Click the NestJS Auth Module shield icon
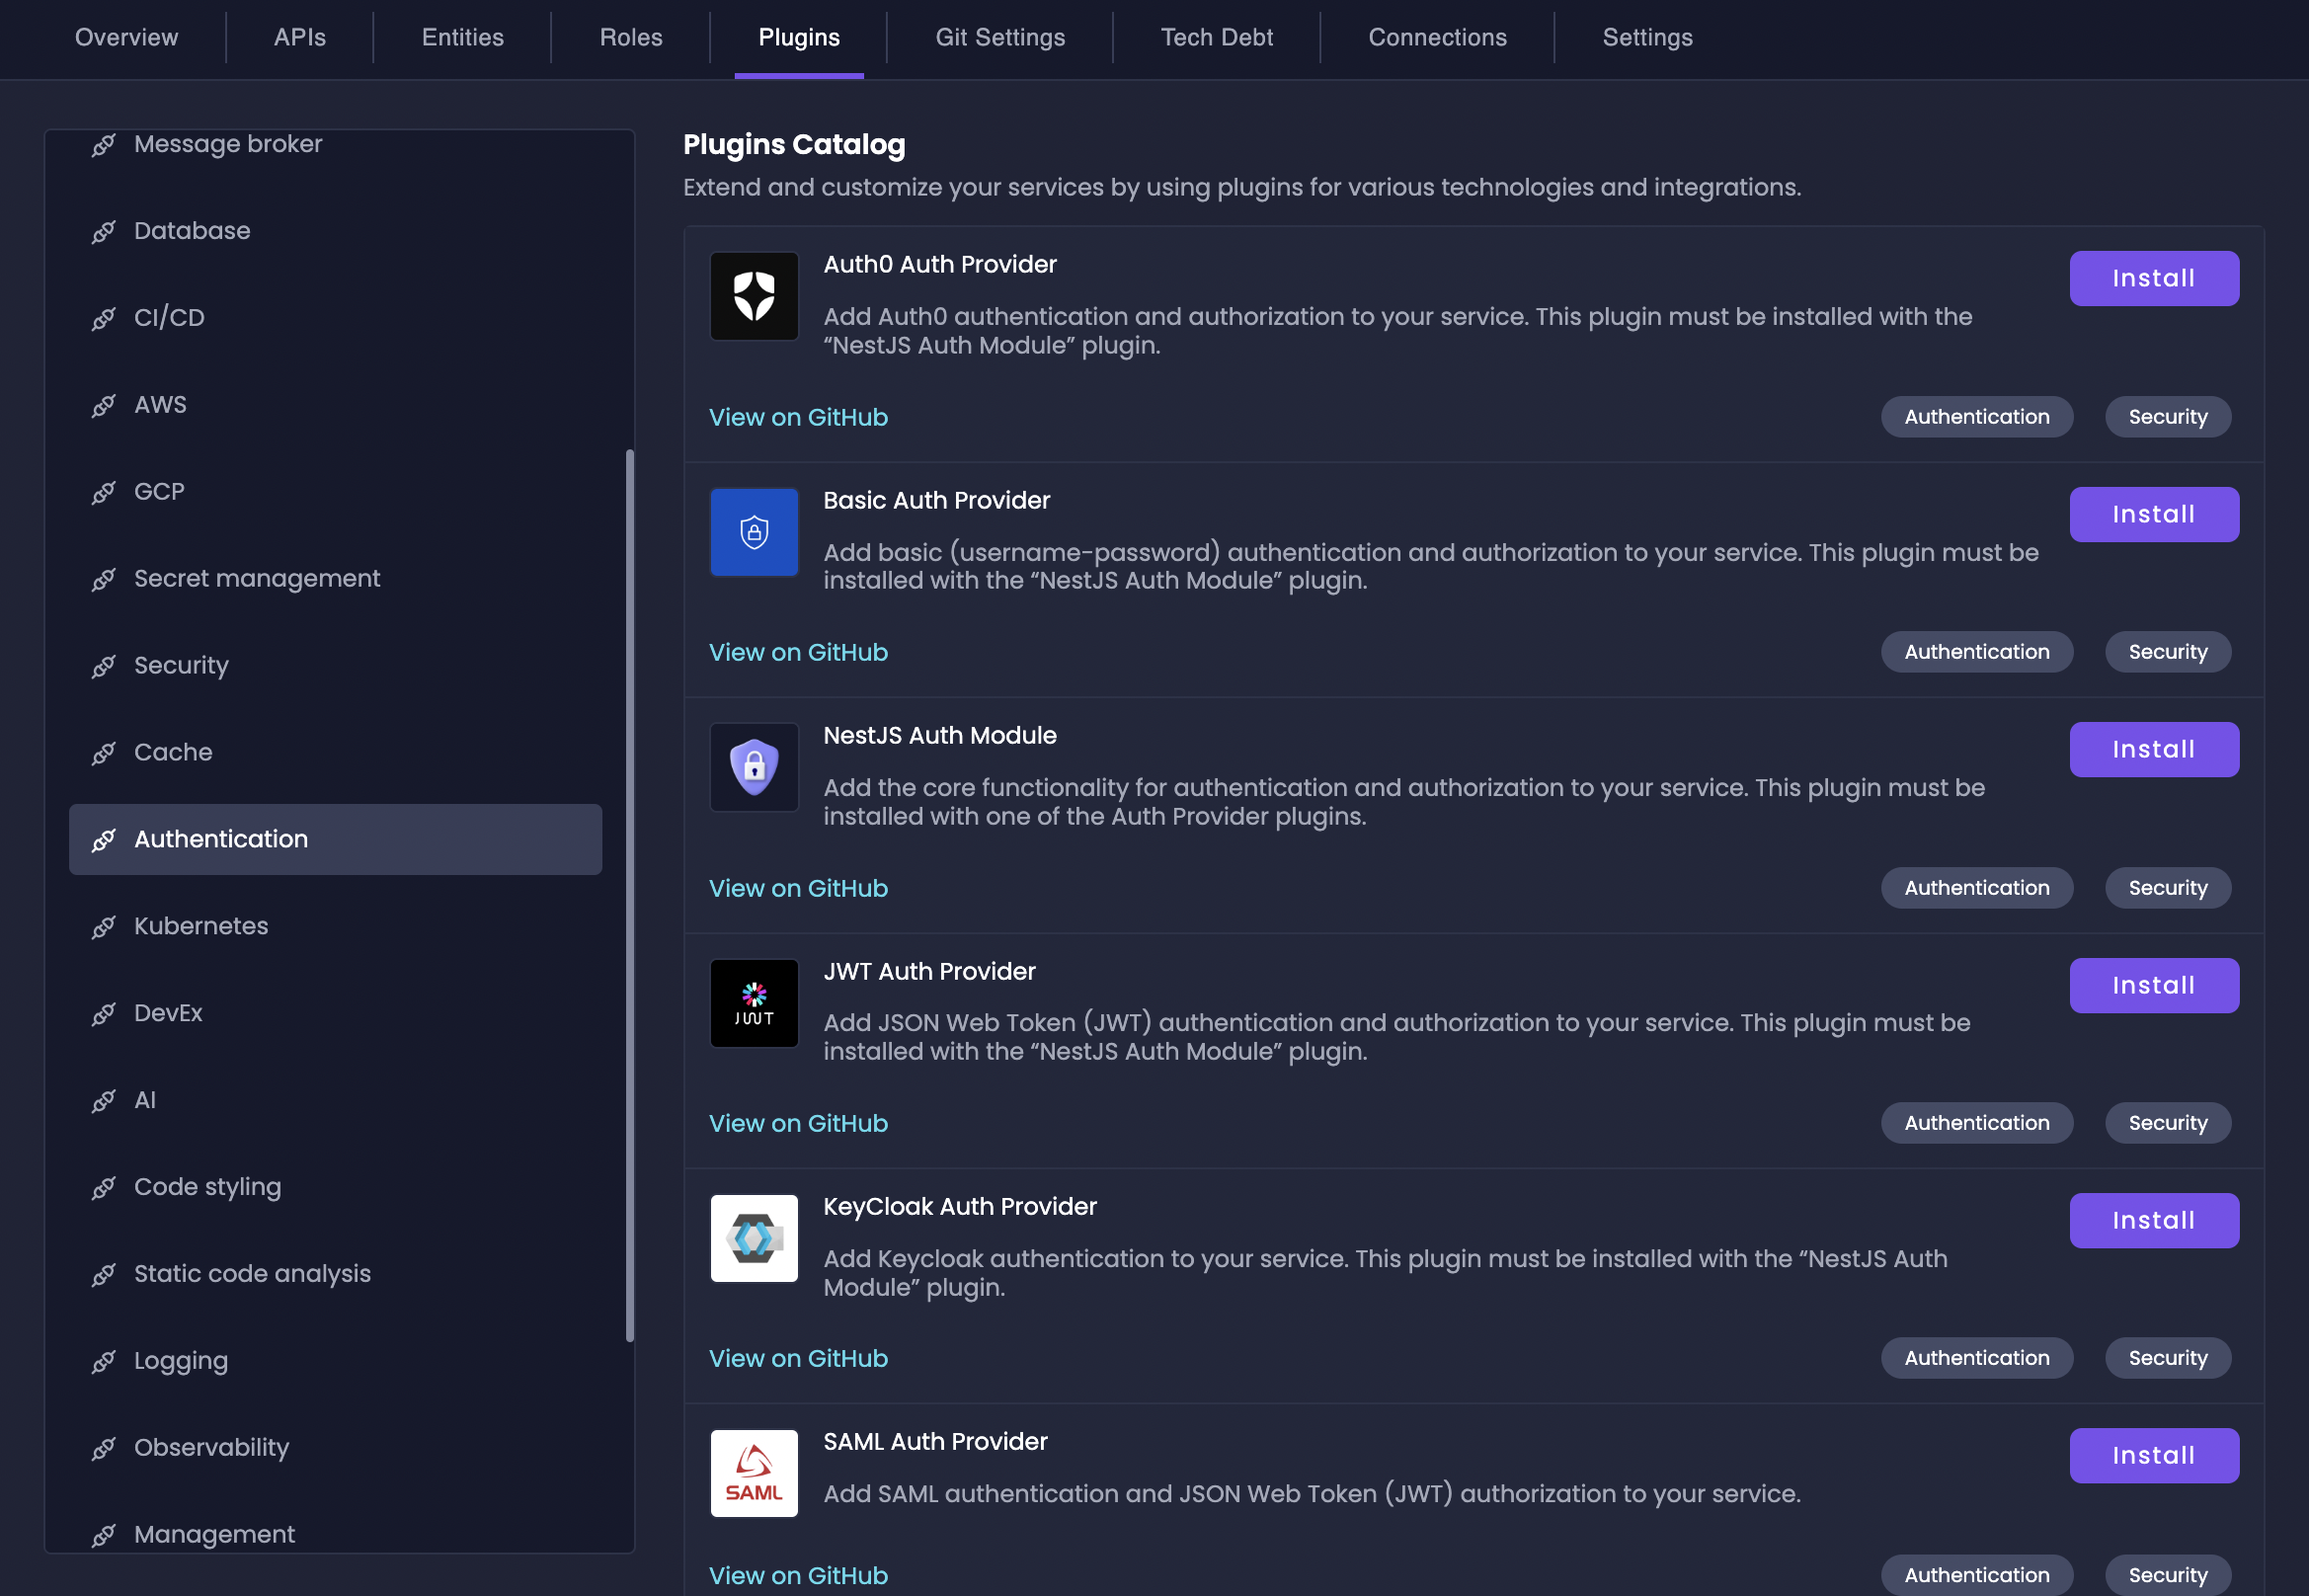This screenshot has width=2309, height=1596. click(x=754, y=767)
